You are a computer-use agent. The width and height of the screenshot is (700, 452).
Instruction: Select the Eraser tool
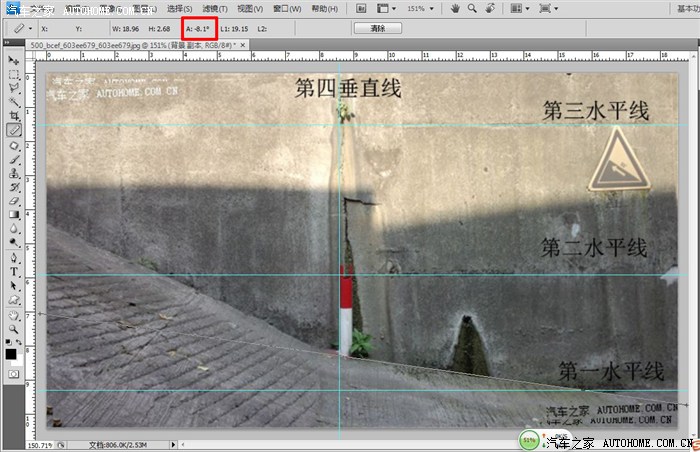tap(14, 201)
